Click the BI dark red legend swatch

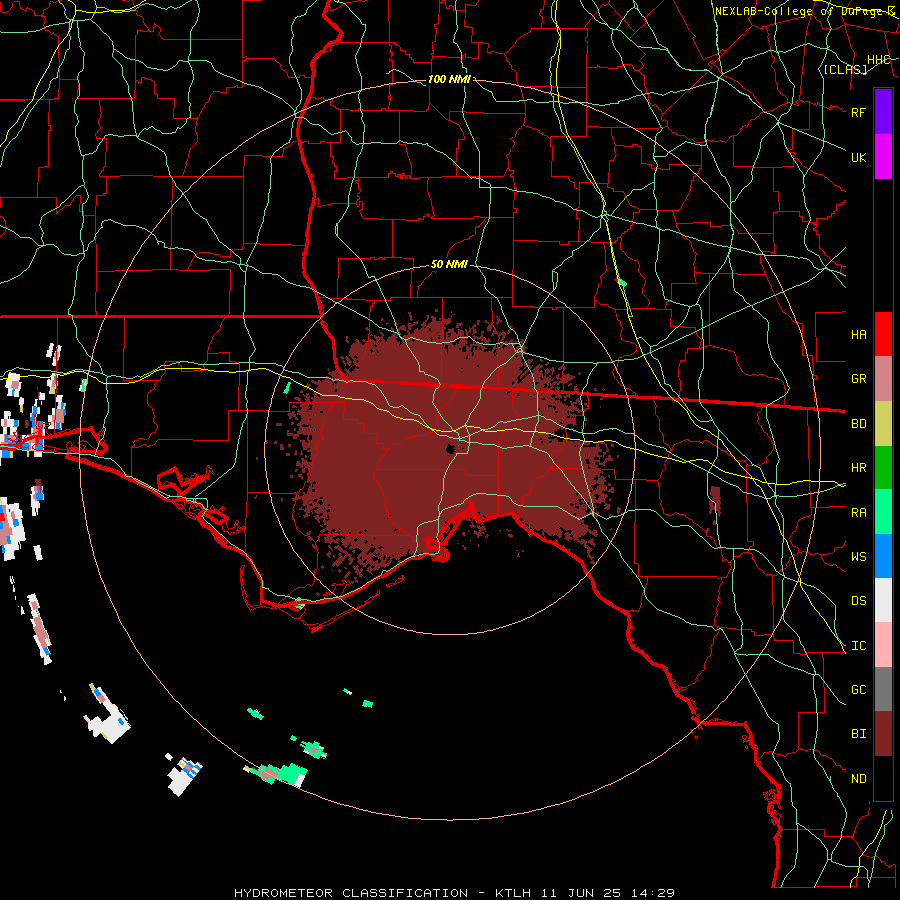[883, 734]
